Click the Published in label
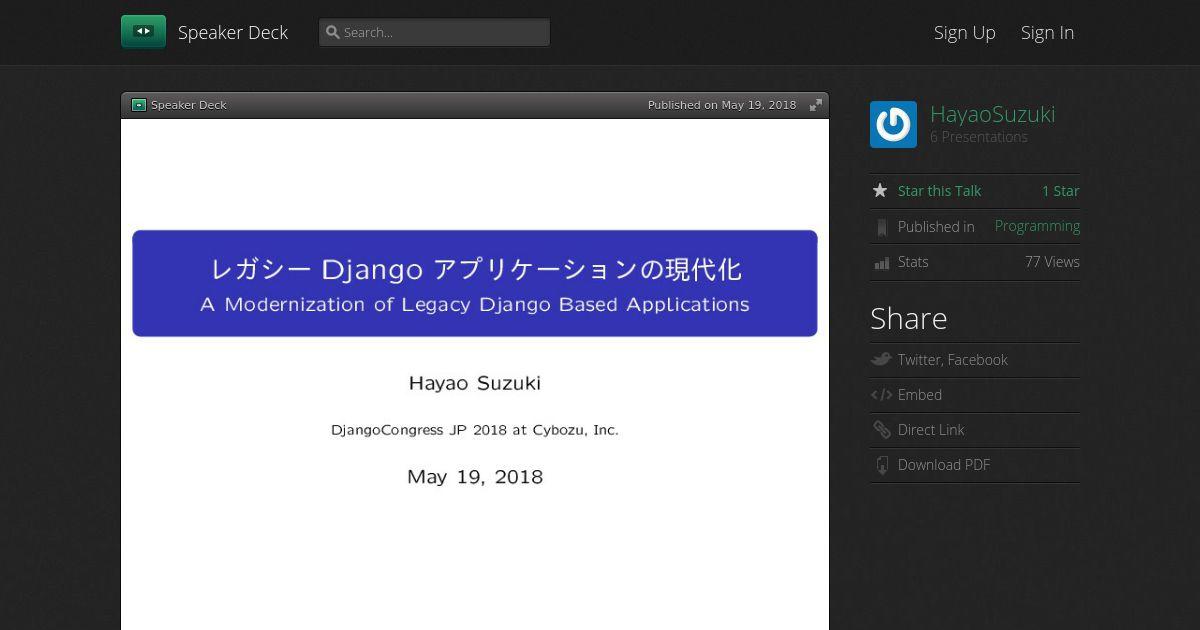 coord(936,227)
